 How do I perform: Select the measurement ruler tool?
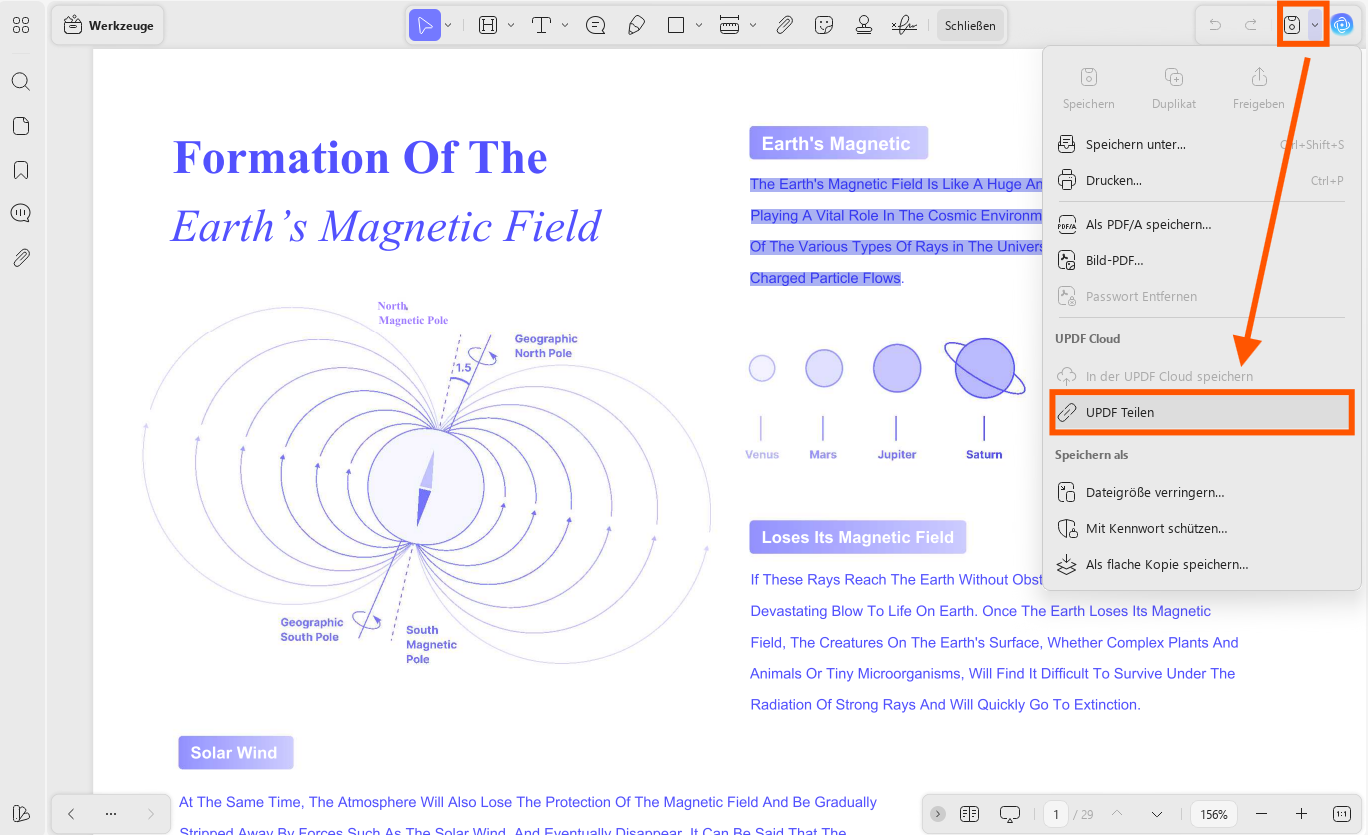[730, 26]
